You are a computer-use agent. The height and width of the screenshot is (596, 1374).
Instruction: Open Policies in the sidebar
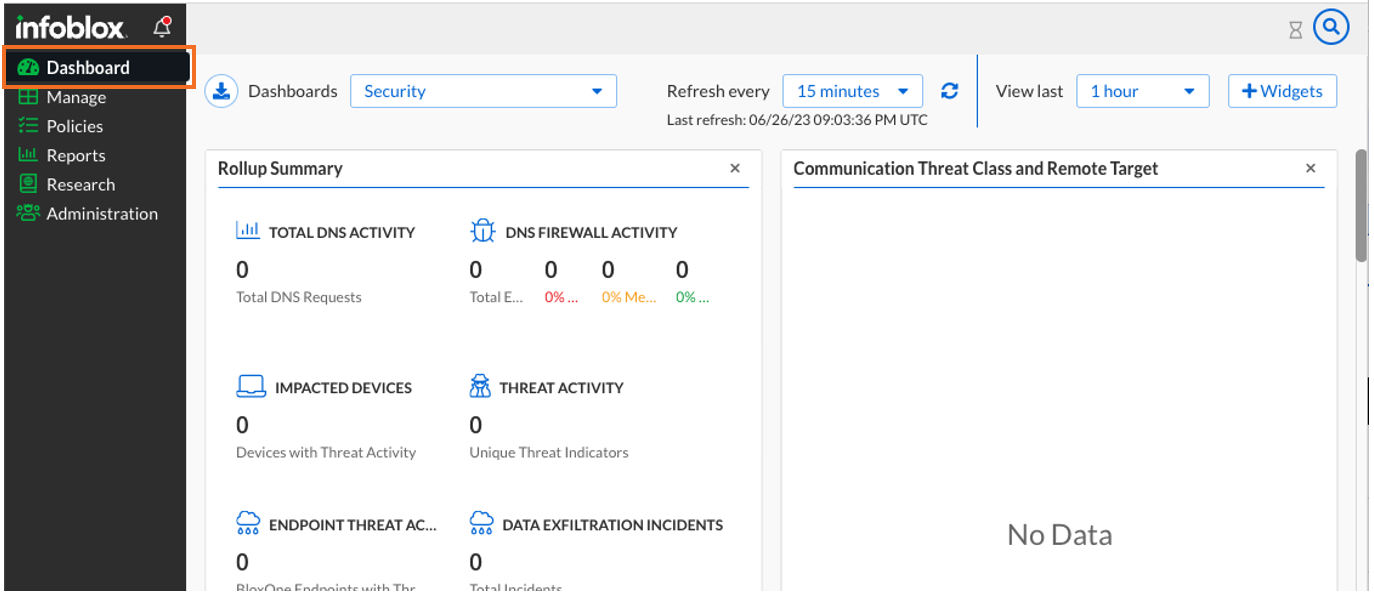[74, 126]
